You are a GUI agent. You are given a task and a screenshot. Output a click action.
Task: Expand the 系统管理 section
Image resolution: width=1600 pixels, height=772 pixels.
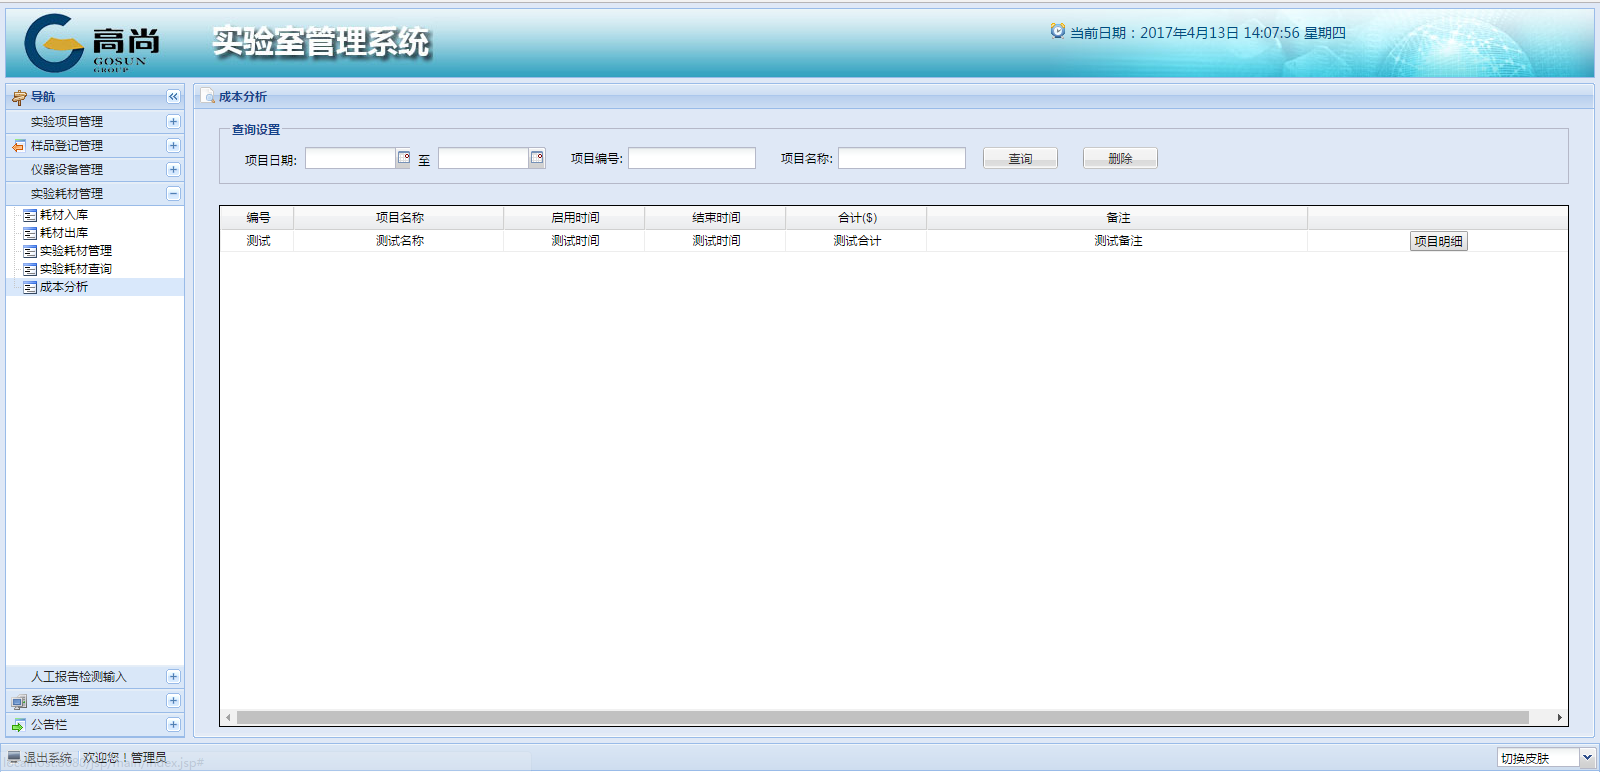[173, 701]
